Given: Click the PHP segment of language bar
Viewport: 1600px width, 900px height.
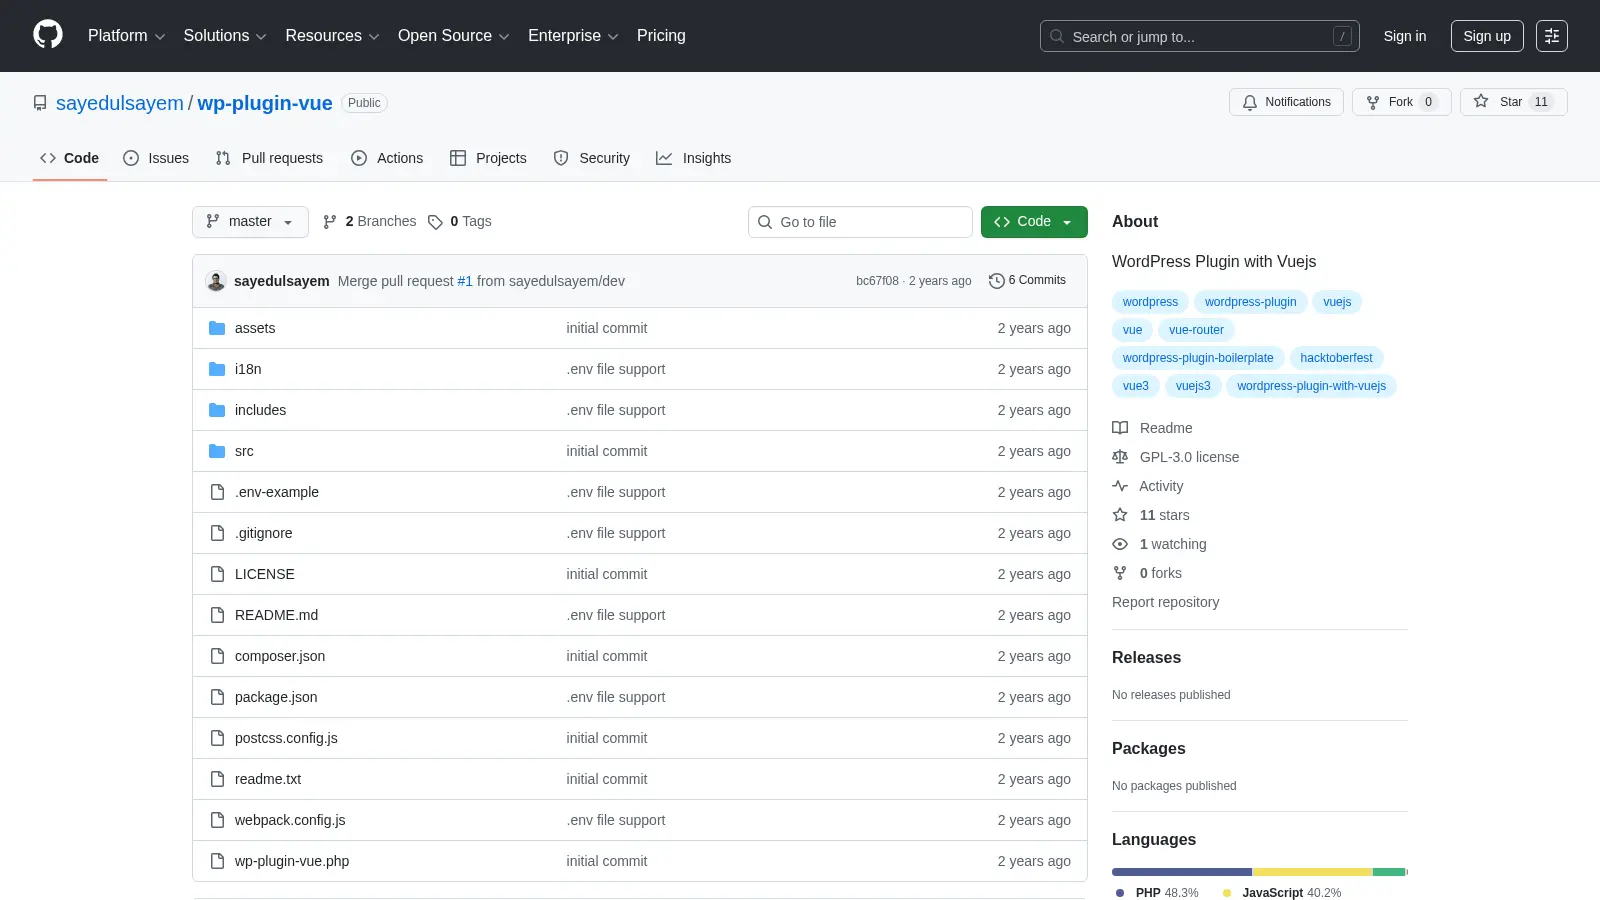Looking at the screenshot, I should 1182,872.
